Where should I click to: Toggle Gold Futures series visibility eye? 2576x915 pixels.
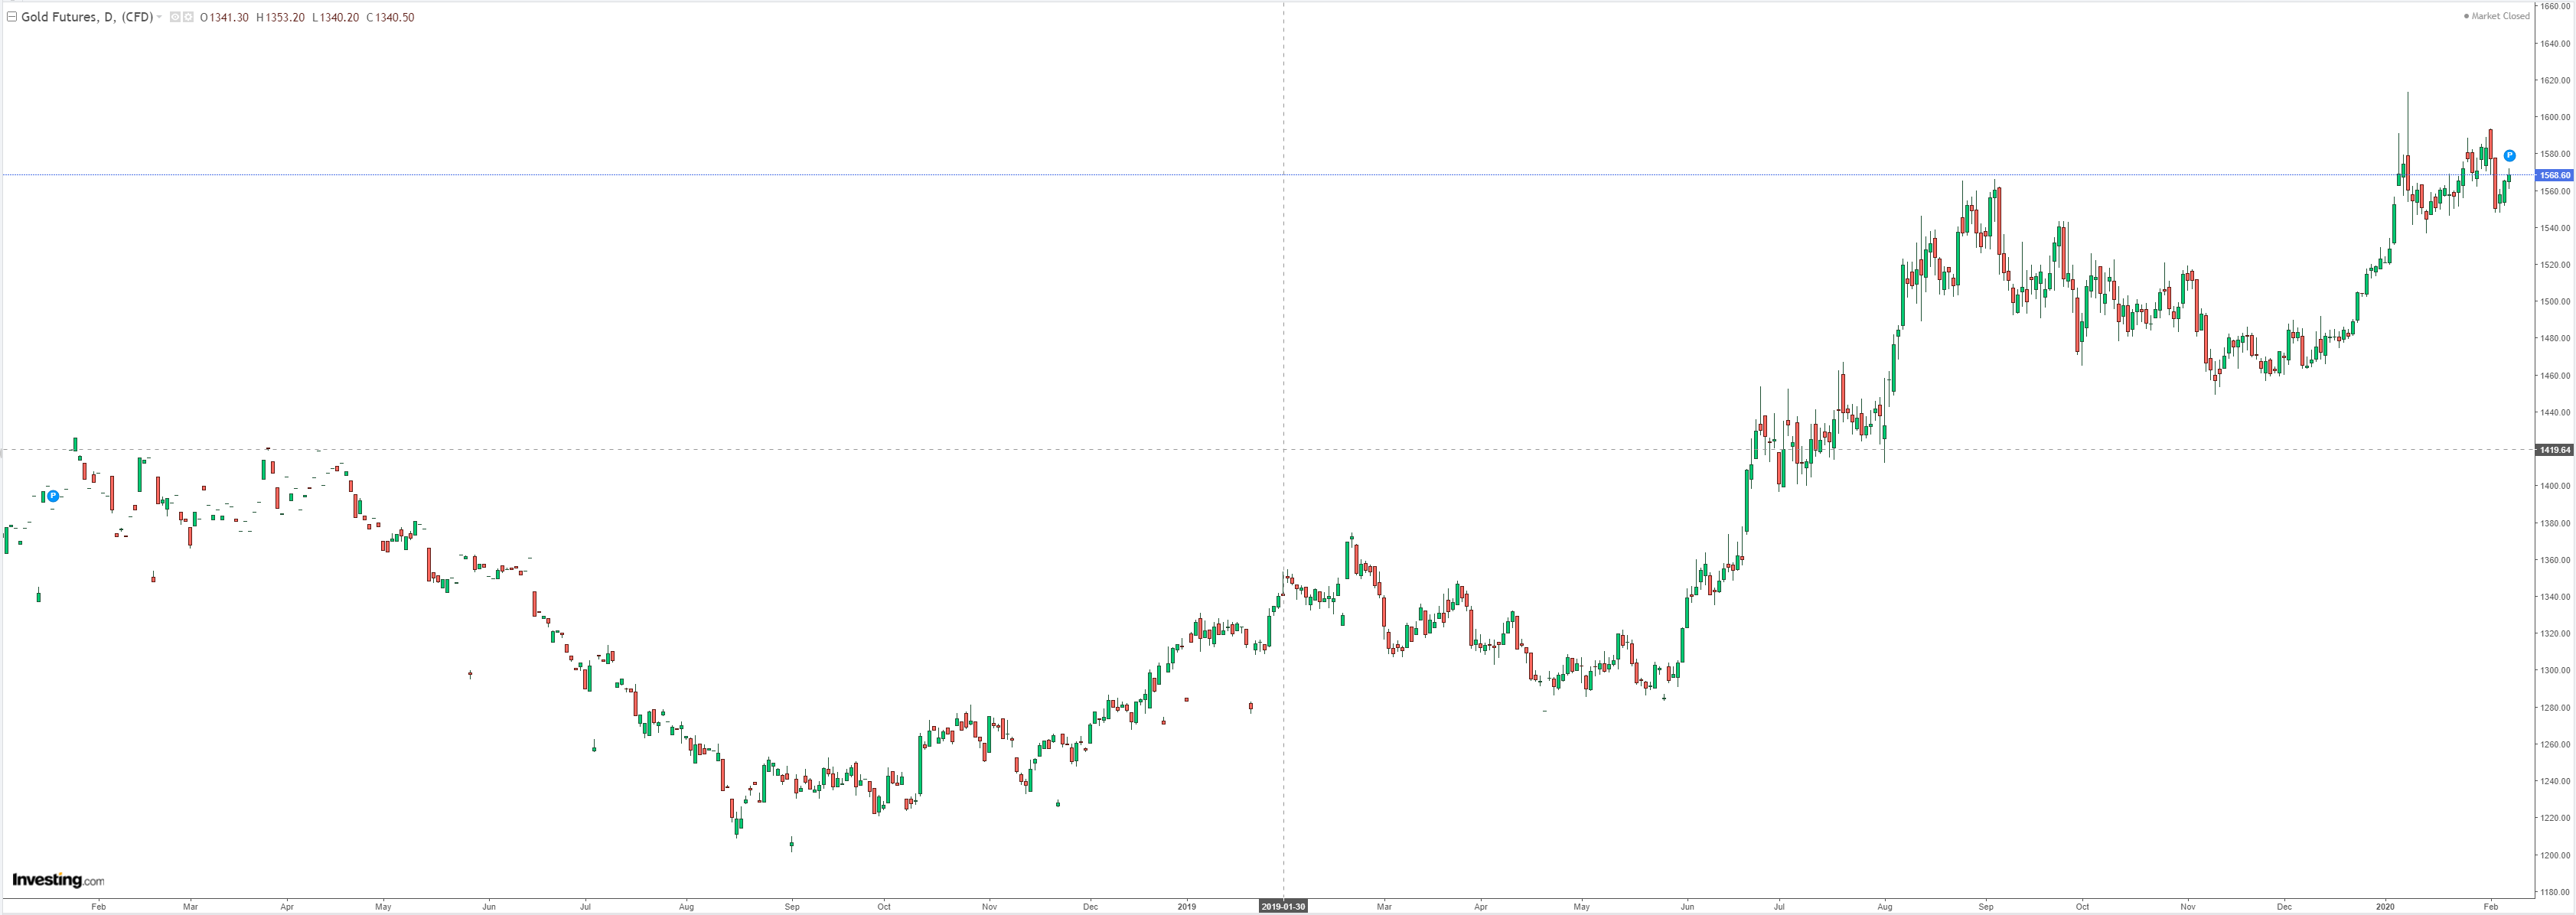tap(175, 17)
